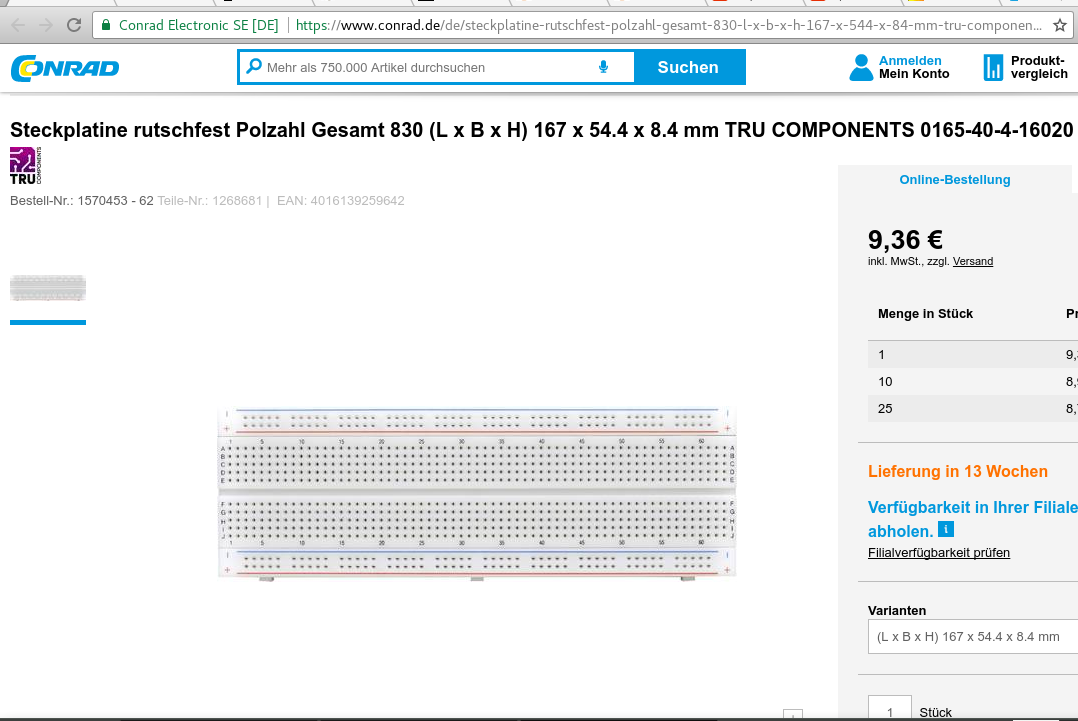Click the product search input field
Viewport: 1078px width, 721px height.
pyautogui.click(x=426, y=67)
